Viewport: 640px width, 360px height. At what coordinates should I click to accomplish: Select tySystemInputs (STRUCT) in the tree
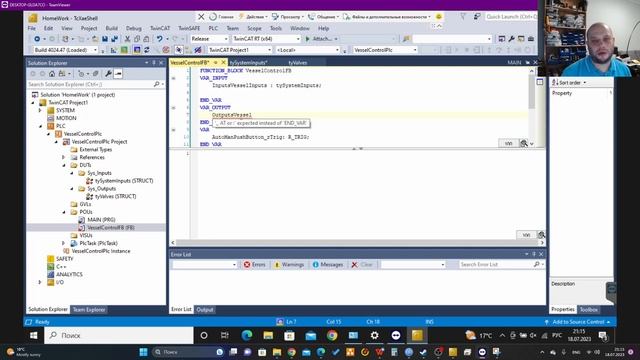pos(124,181)
